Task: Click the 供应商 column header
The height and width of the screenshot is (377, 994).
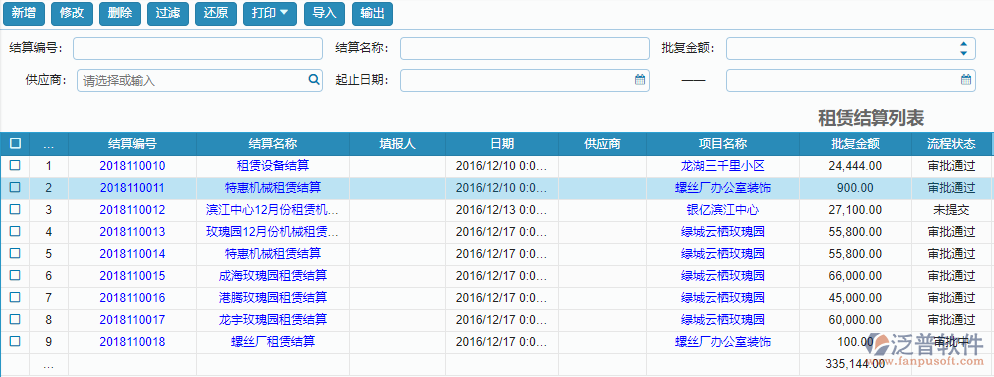Action: [x=602, y=144]
